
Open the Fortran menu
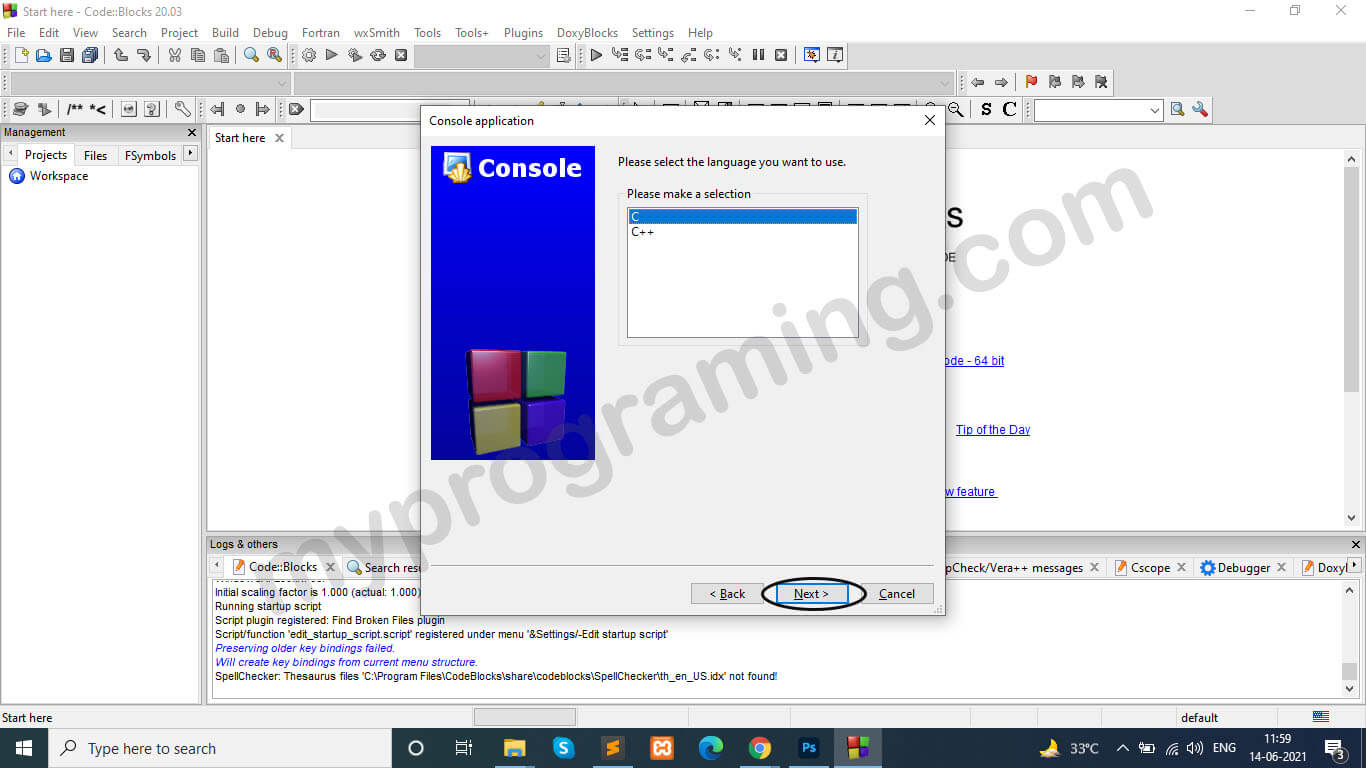320,32
